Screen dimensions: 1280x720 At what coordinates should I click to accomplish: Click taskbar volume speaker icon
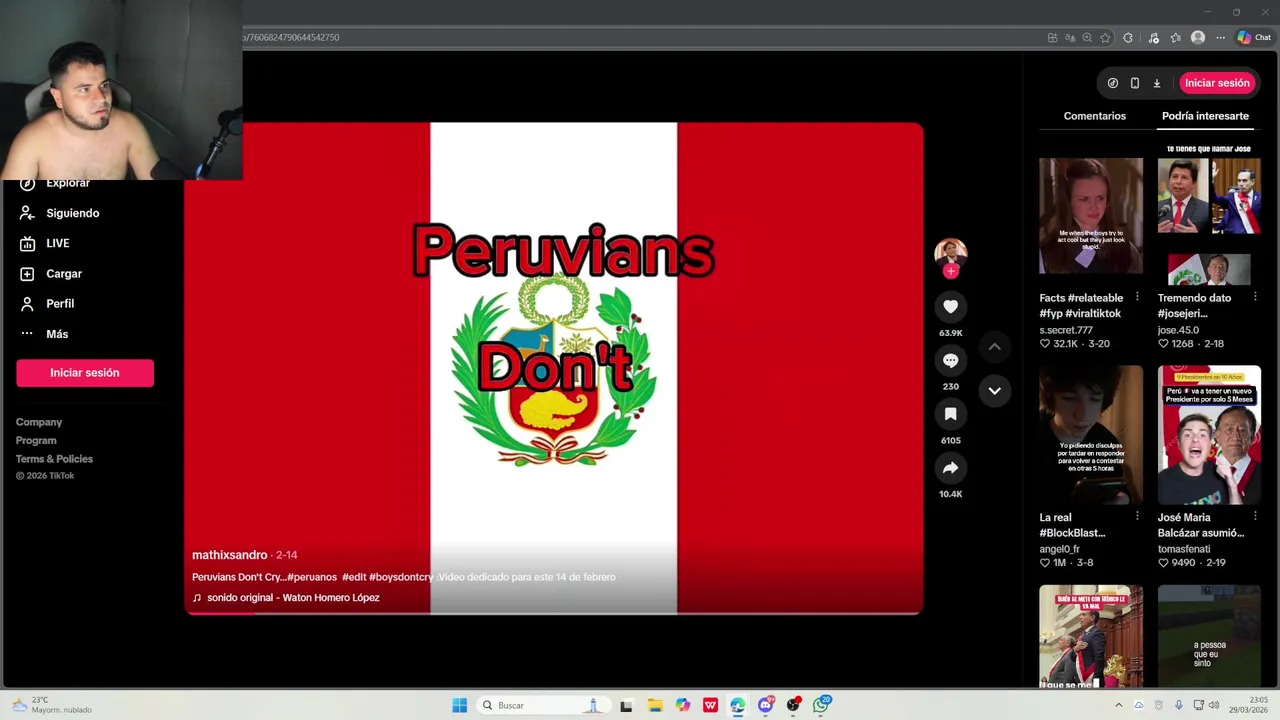click(1214, 705)
